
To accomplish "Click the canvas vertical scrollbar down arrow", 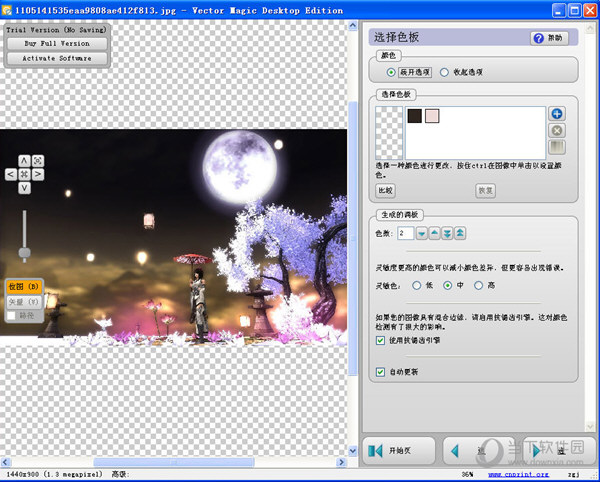I will (x=353, y=451).
